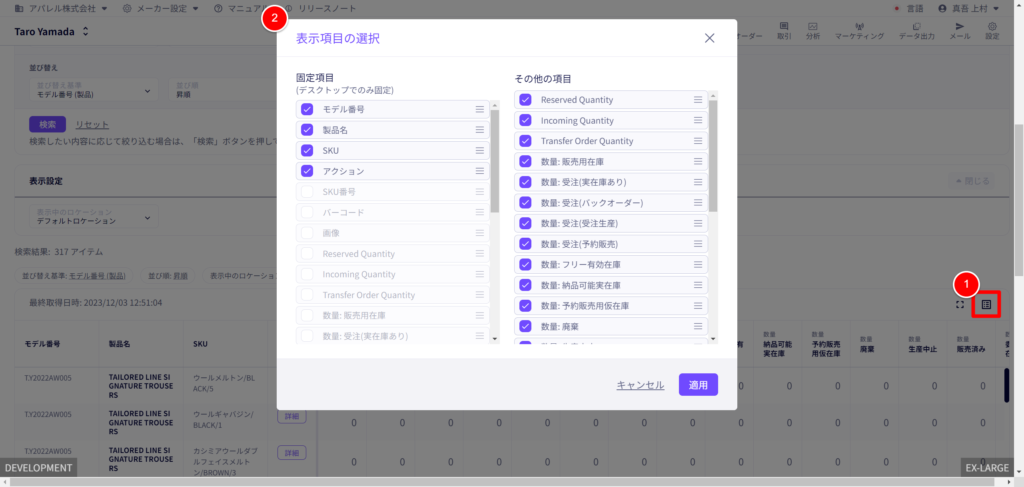Grab drag handle of 数量: 納品可能実在庫
Viewport: 1024px width, 487px height.
click(698, 285)
